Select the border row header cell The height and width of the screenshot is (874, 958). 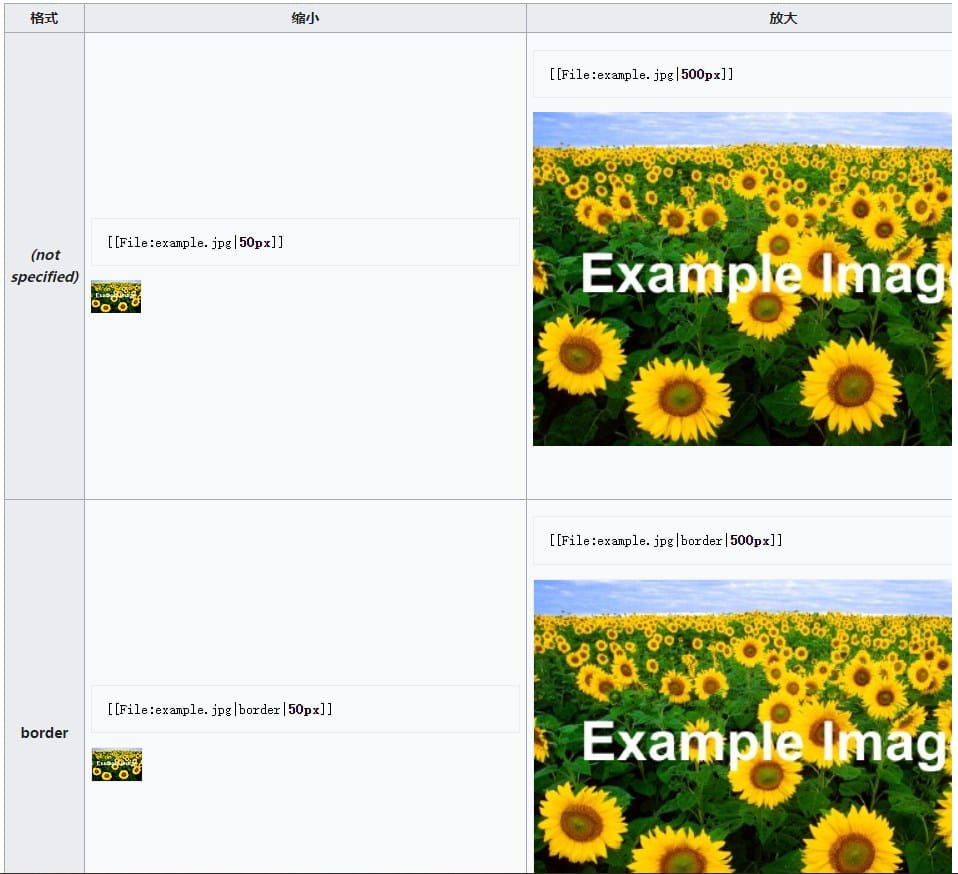click(x=45, y=733)
